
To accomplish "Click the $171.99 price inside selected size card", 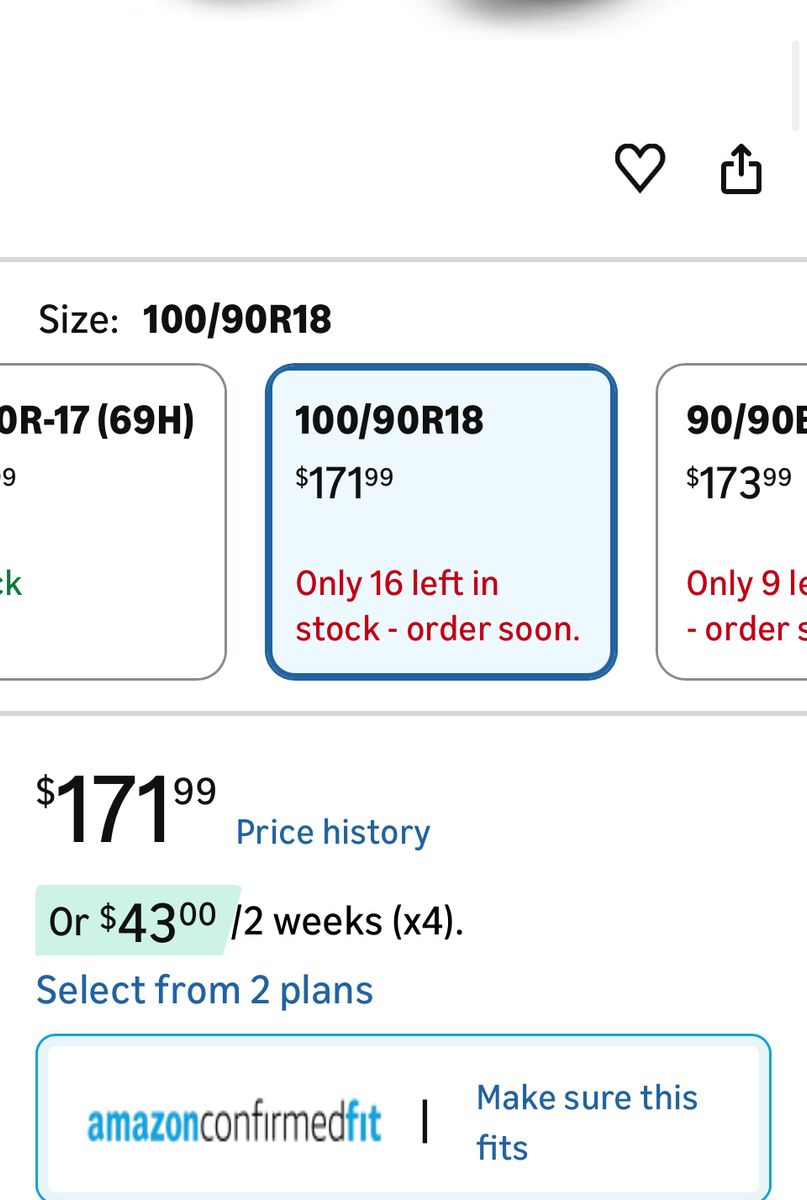I will [344, 482].
